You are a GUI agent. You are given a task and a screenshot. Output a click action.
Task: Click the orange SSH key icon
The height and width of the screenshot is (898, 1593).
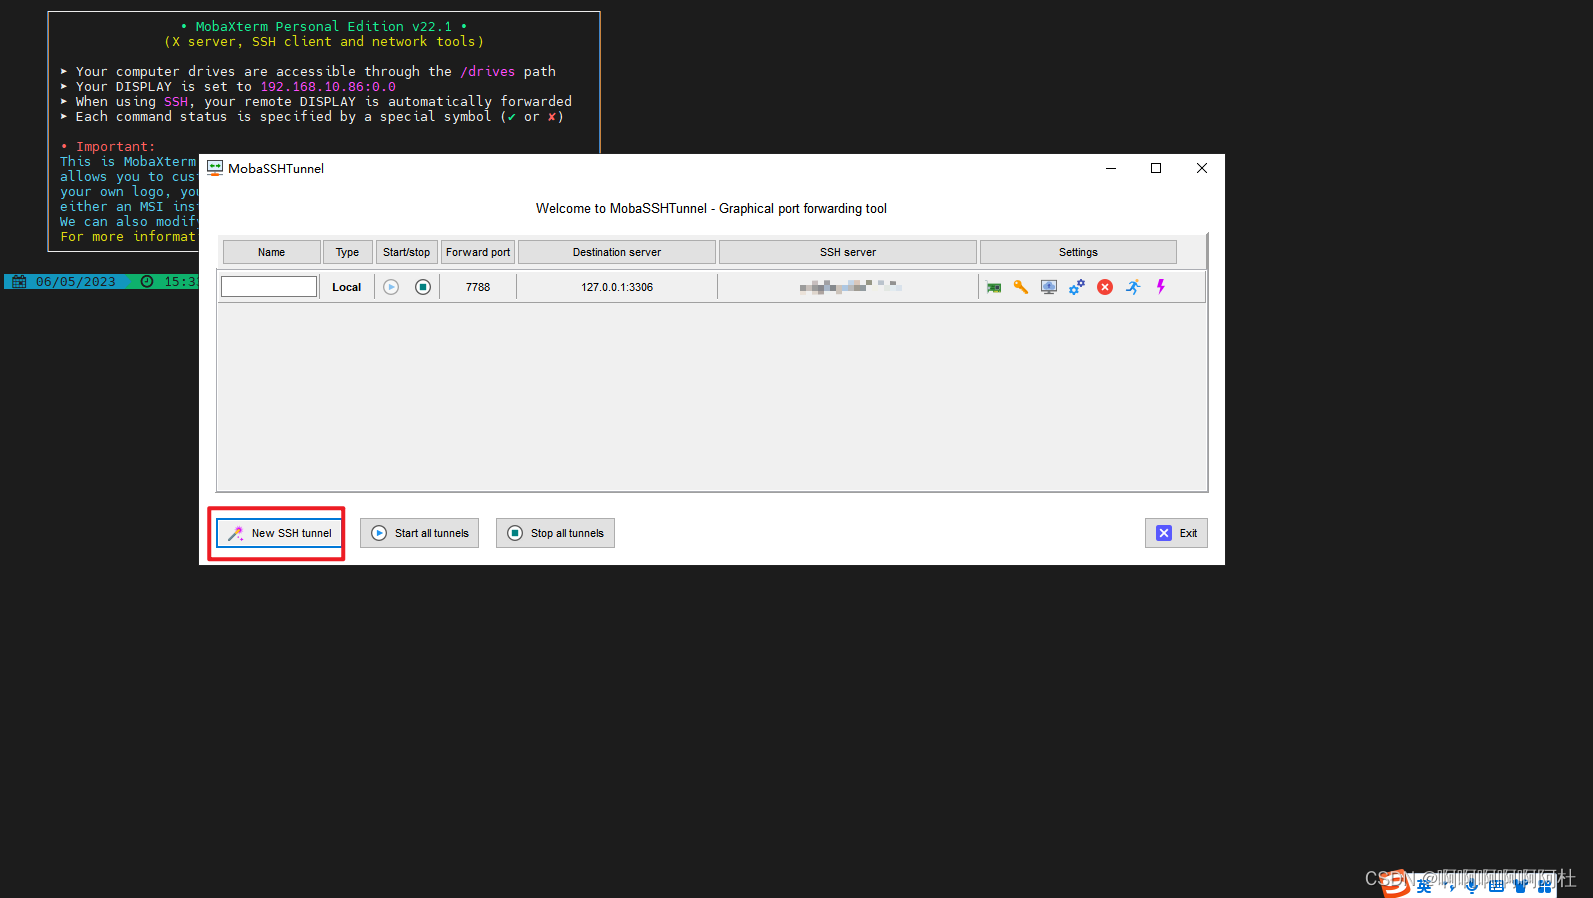coord(1021,287)
